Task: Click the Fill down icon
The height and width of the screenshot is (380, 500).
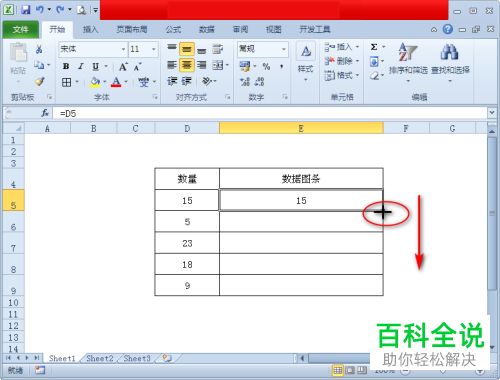Action: tap(374, 61)
